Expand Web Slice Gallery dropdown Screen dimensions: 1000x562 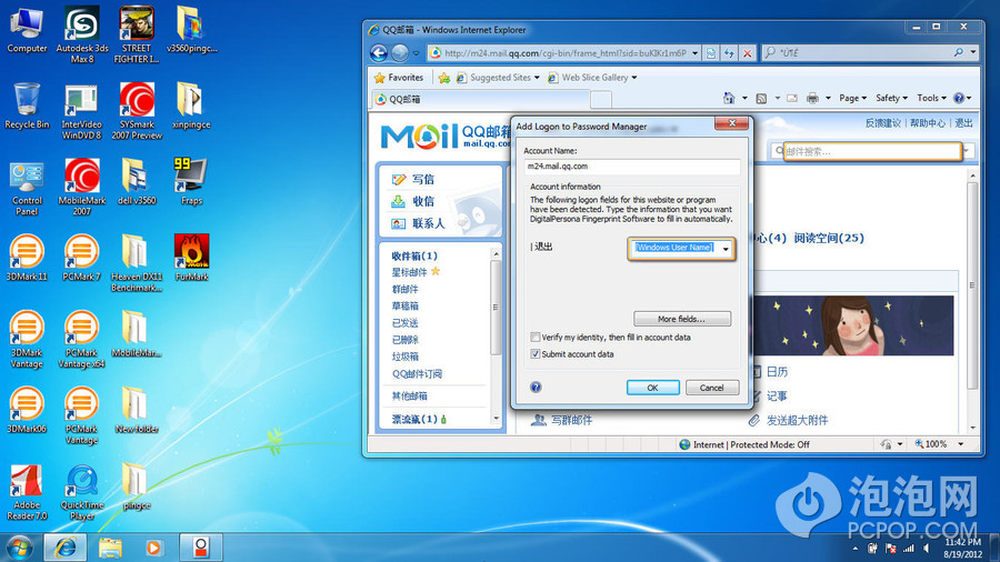tap(634, 77)
